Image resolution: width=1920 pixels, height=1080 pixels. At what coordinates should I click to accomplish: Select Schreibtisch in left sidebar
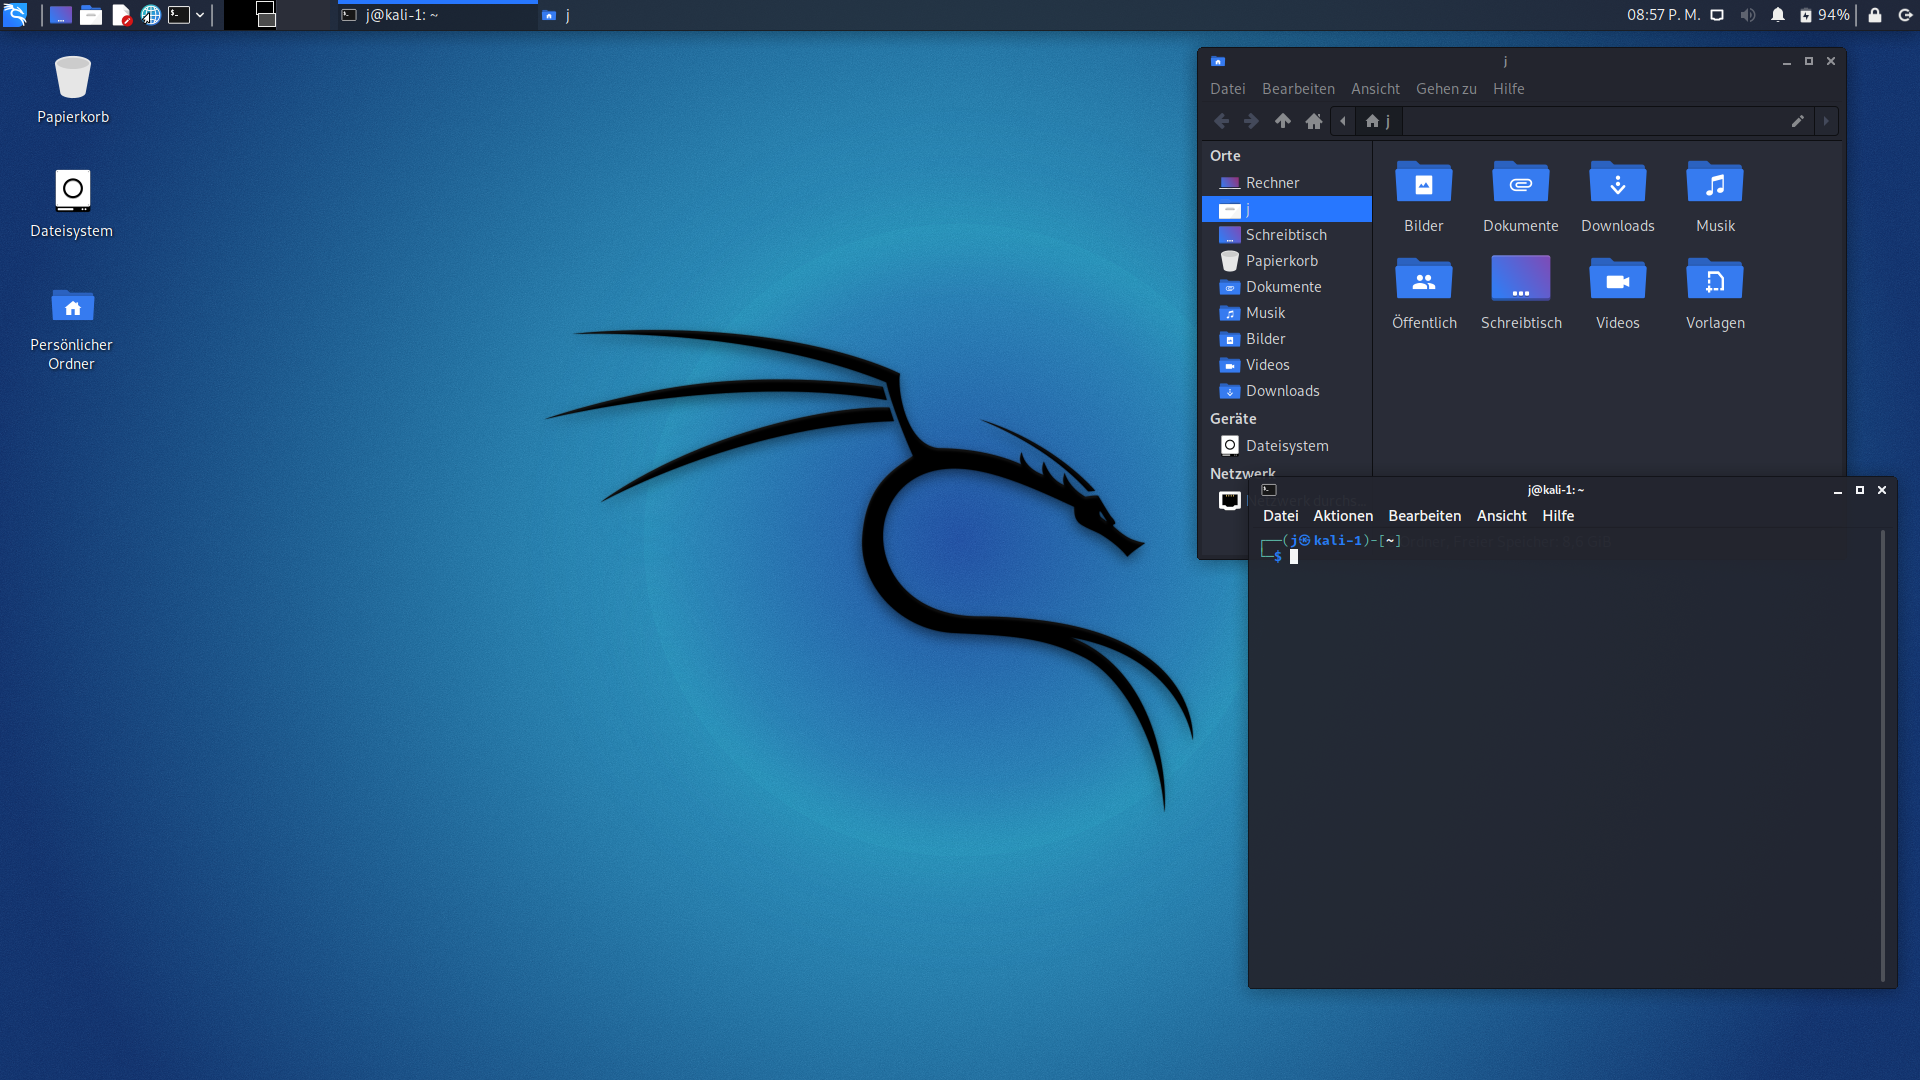tap(1286, 235)
